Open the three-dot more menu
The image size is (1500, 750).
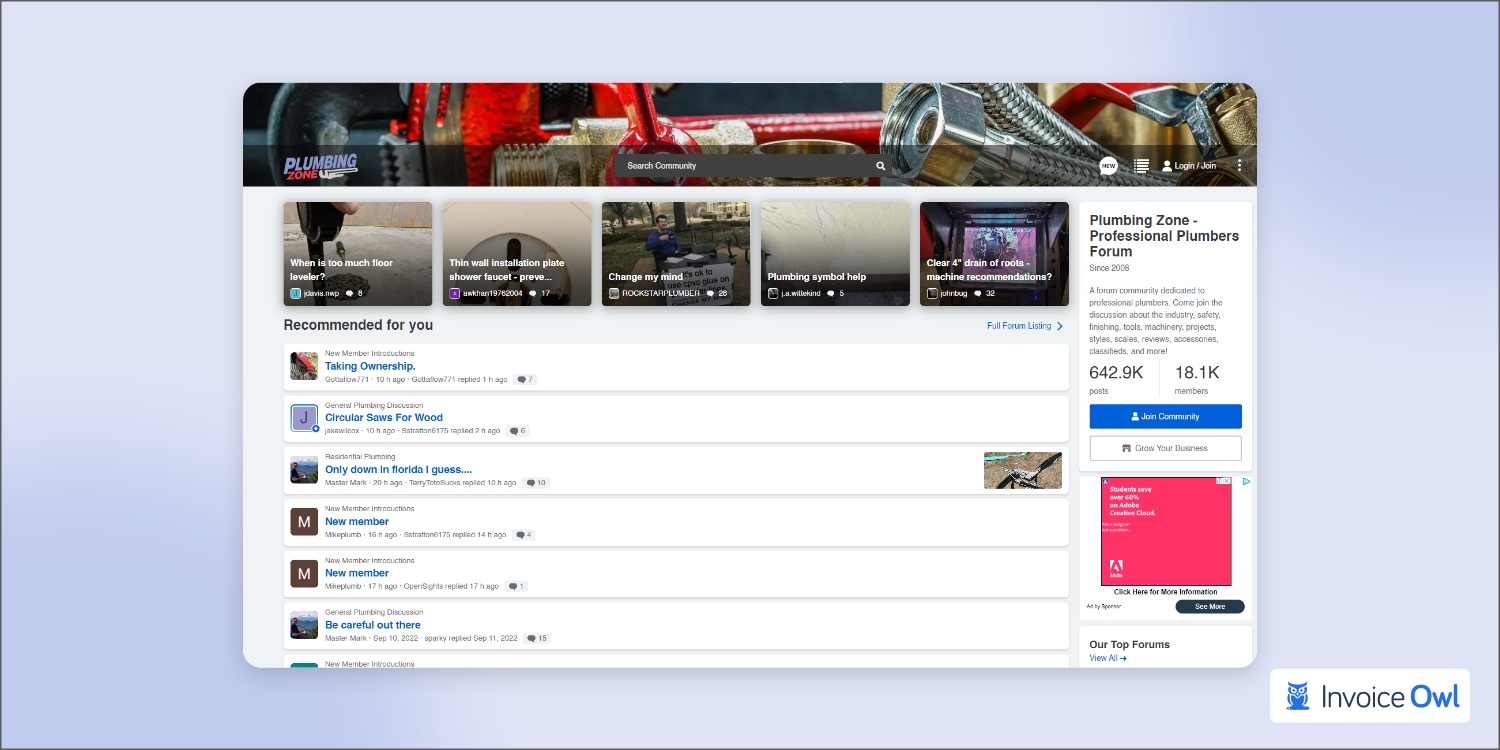coord(1240,166)
